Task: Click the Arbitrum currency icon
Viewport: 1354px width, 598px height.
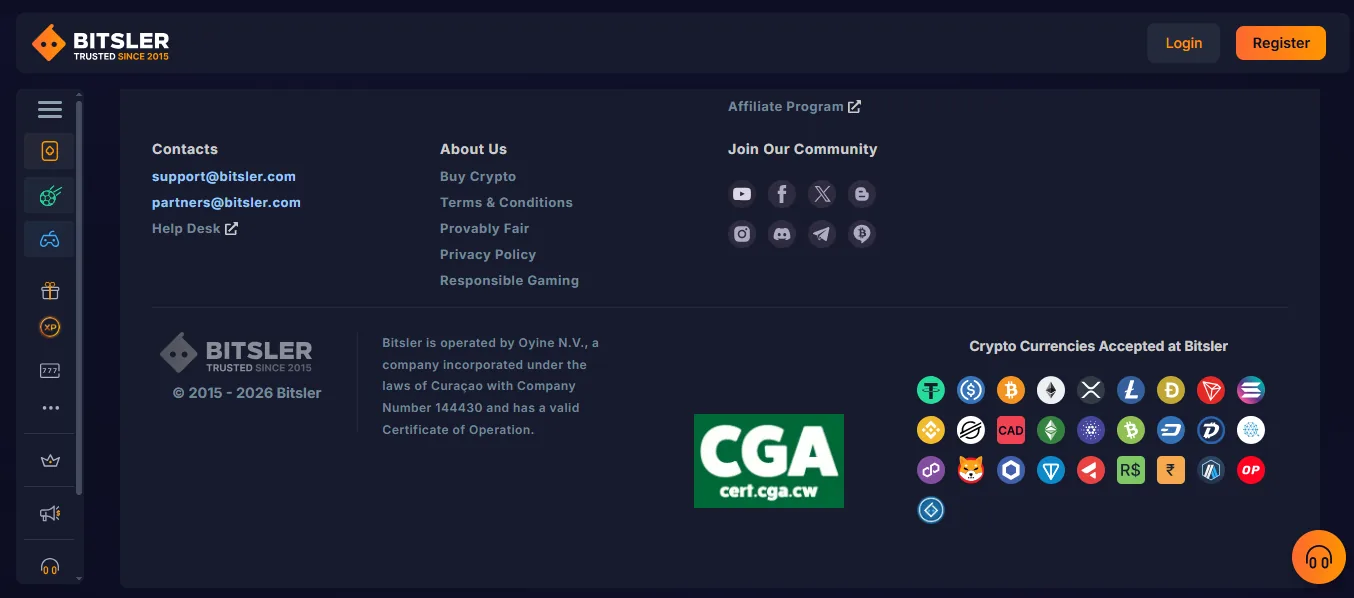Action: (1211, 470)
